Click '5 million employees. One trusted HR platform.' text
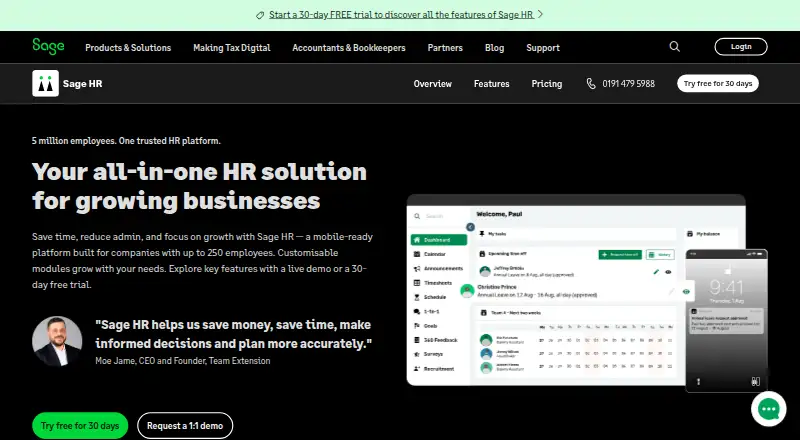 pyautogui.click(x=126, y=140)
